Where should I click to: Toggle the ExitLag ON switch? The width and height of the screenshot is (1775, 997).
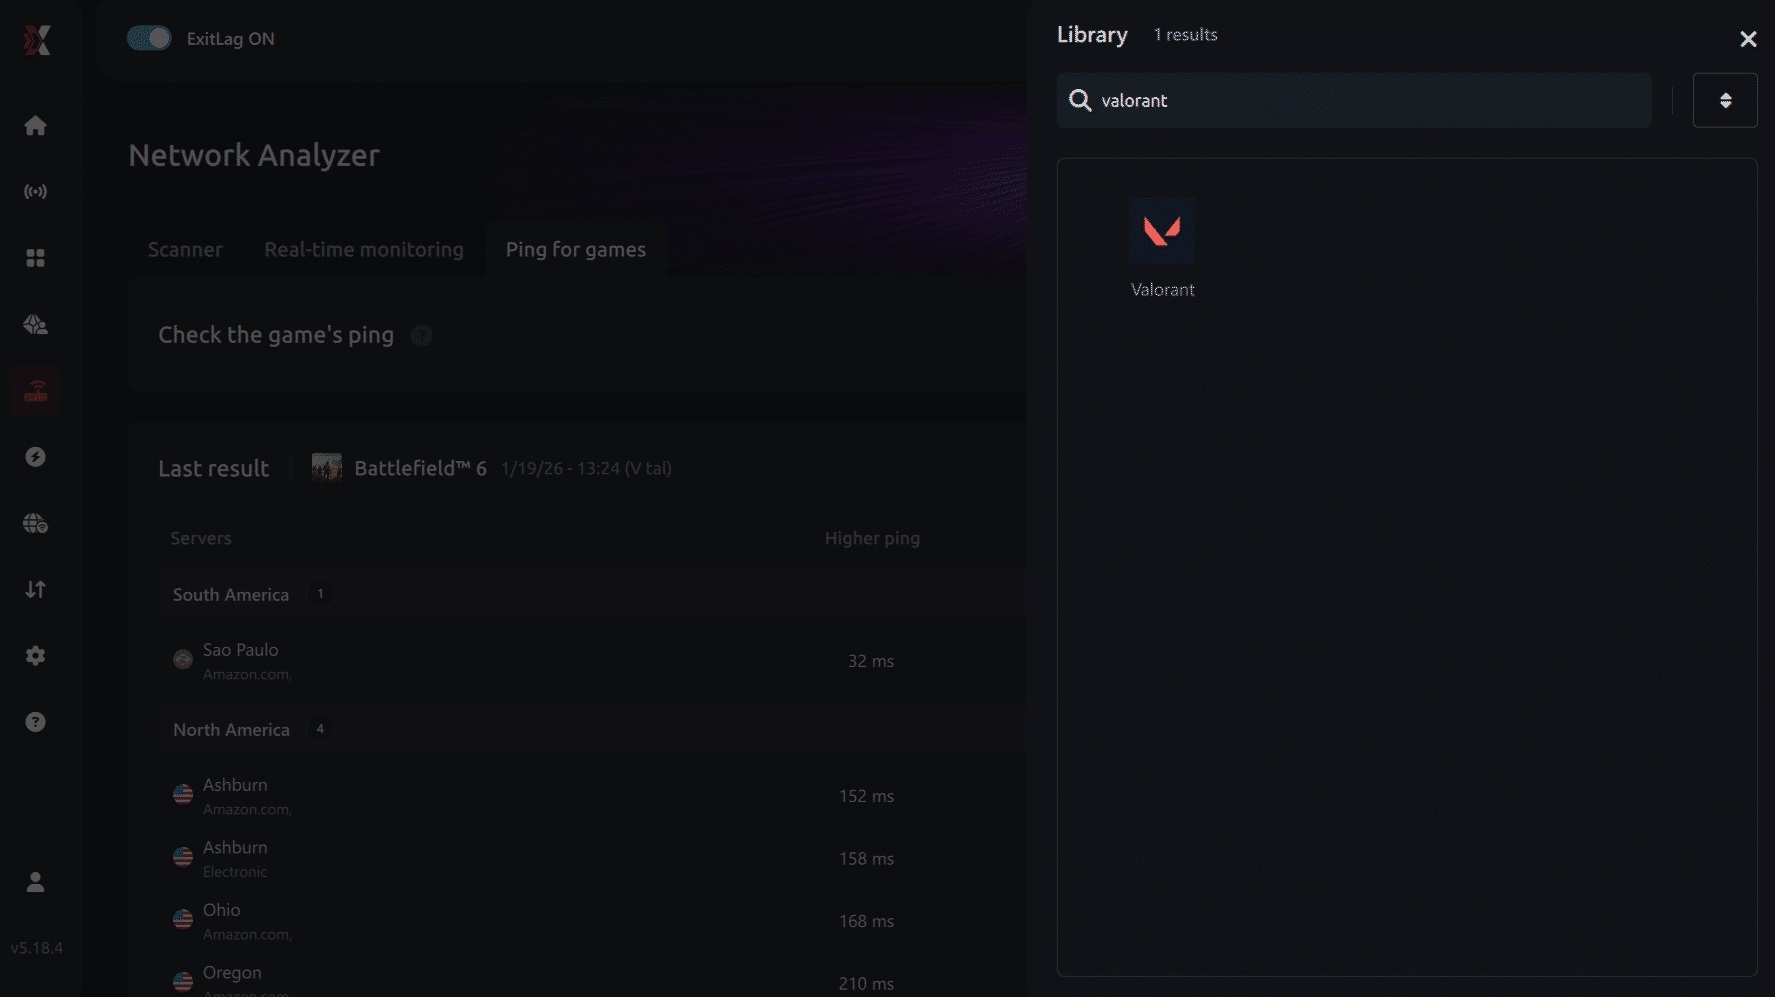(149, 38)
